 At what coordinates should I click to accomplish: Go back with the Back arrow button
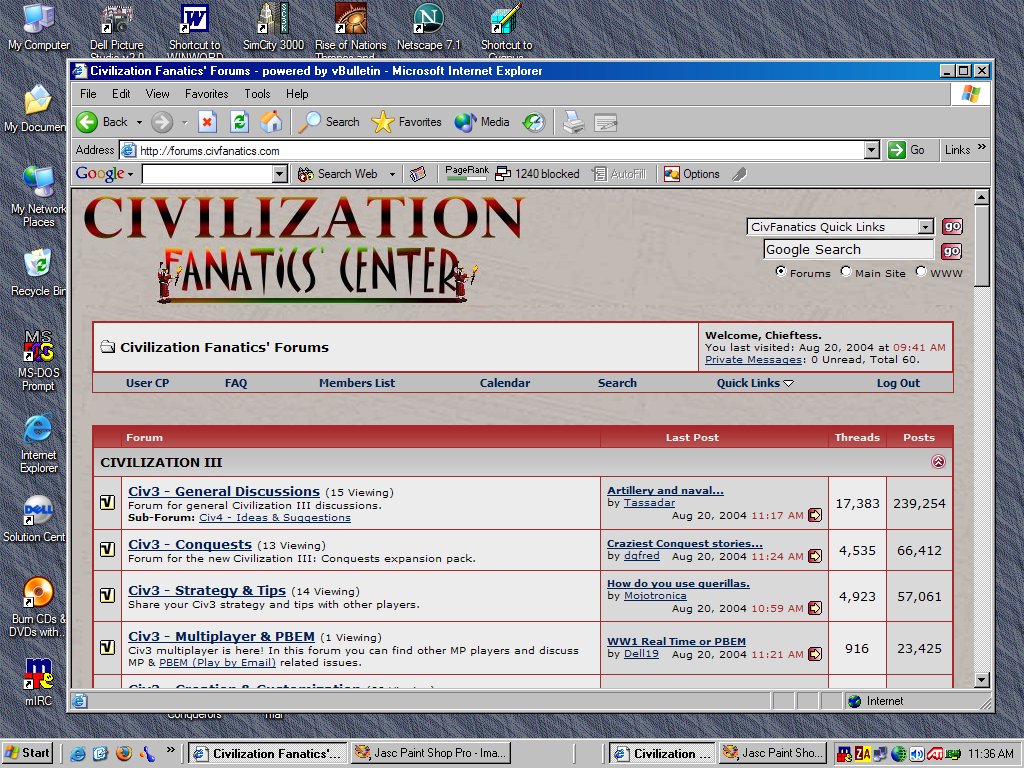[102, 122]
